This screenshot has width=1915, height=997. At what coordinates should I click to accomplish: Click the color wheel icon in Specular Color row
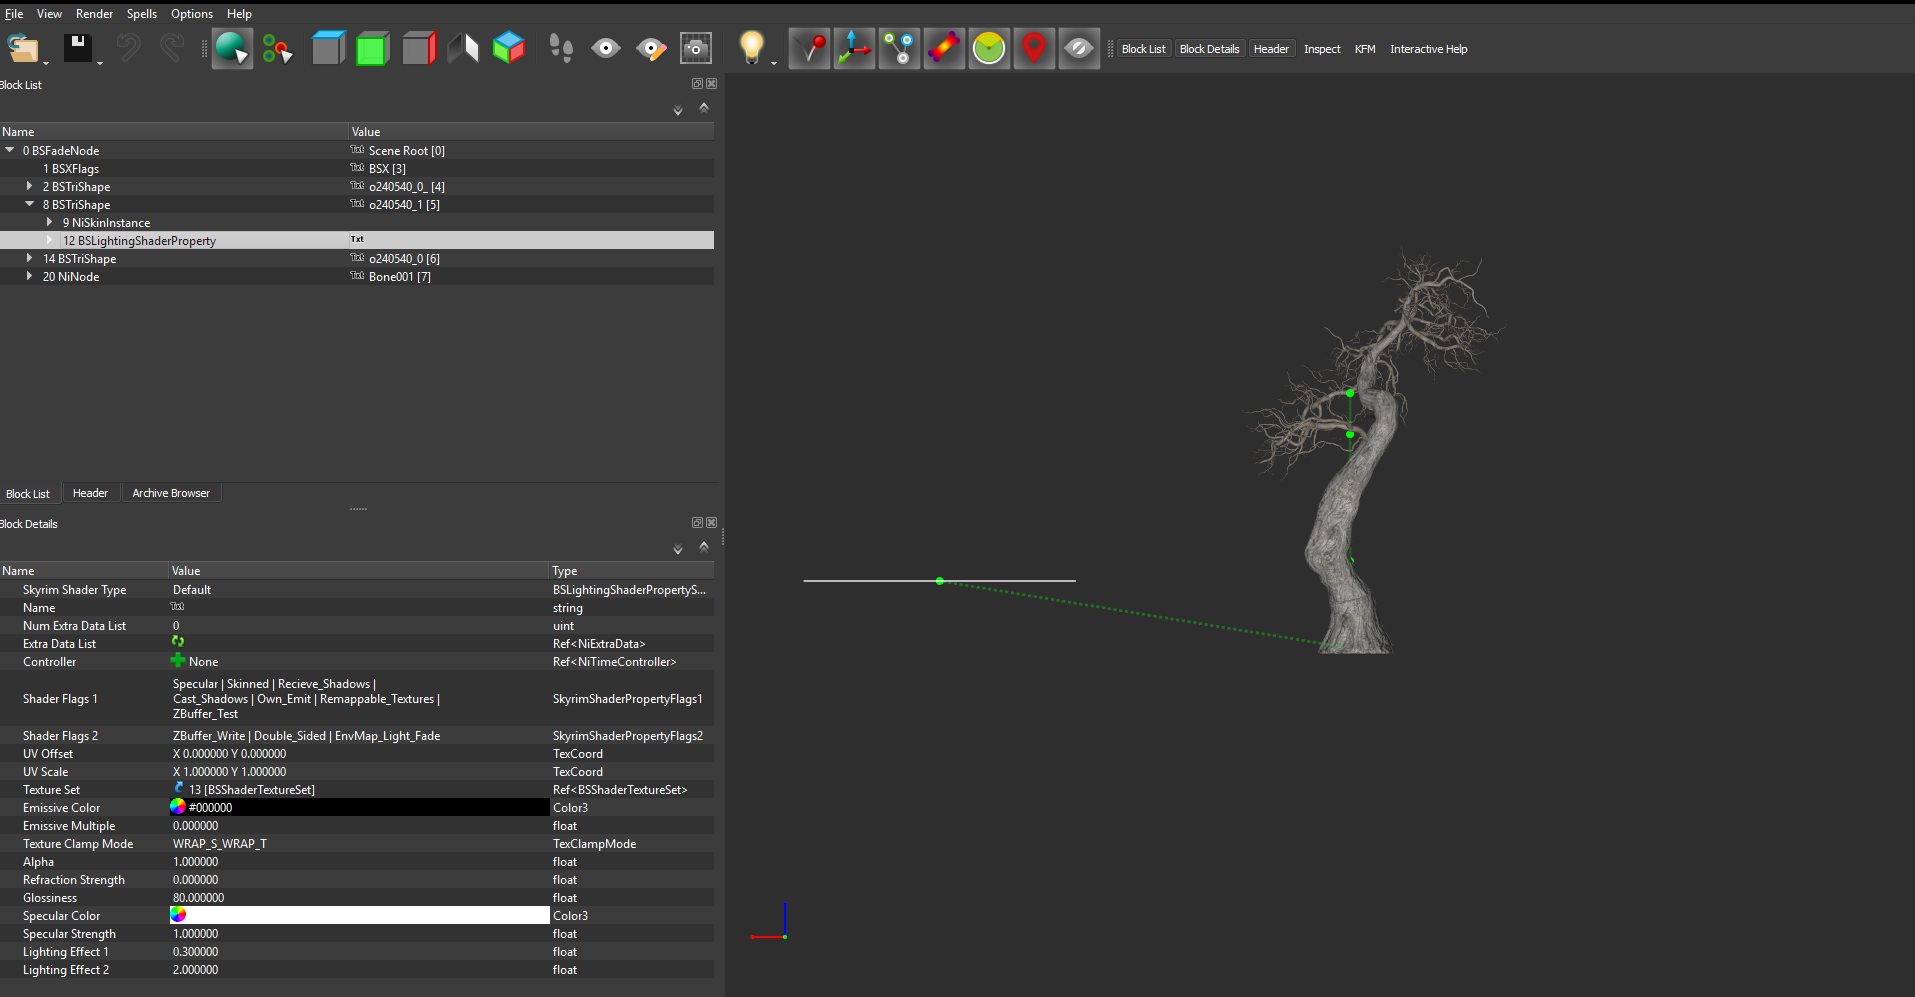[178, 914]
